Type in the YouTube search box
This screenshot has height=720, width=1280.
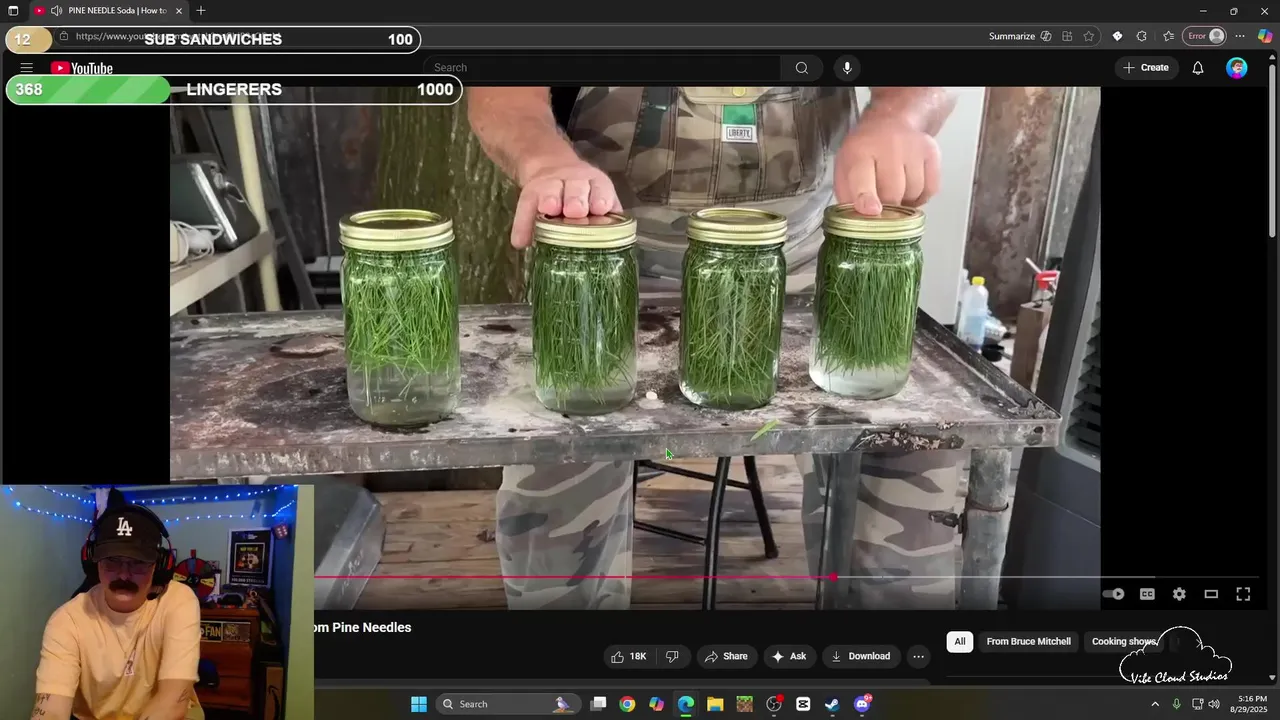click(x=602, y=68)
